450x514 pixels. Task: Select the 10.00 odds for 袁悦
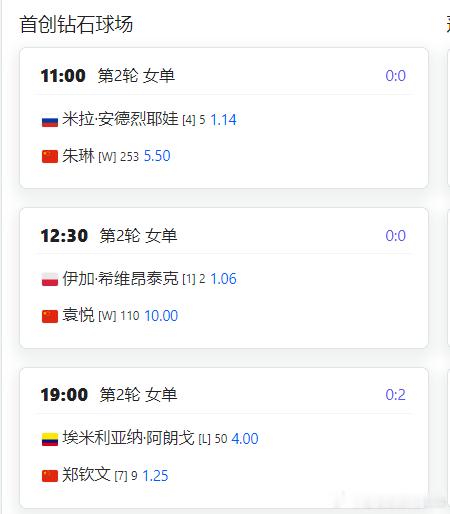[161, 316]
